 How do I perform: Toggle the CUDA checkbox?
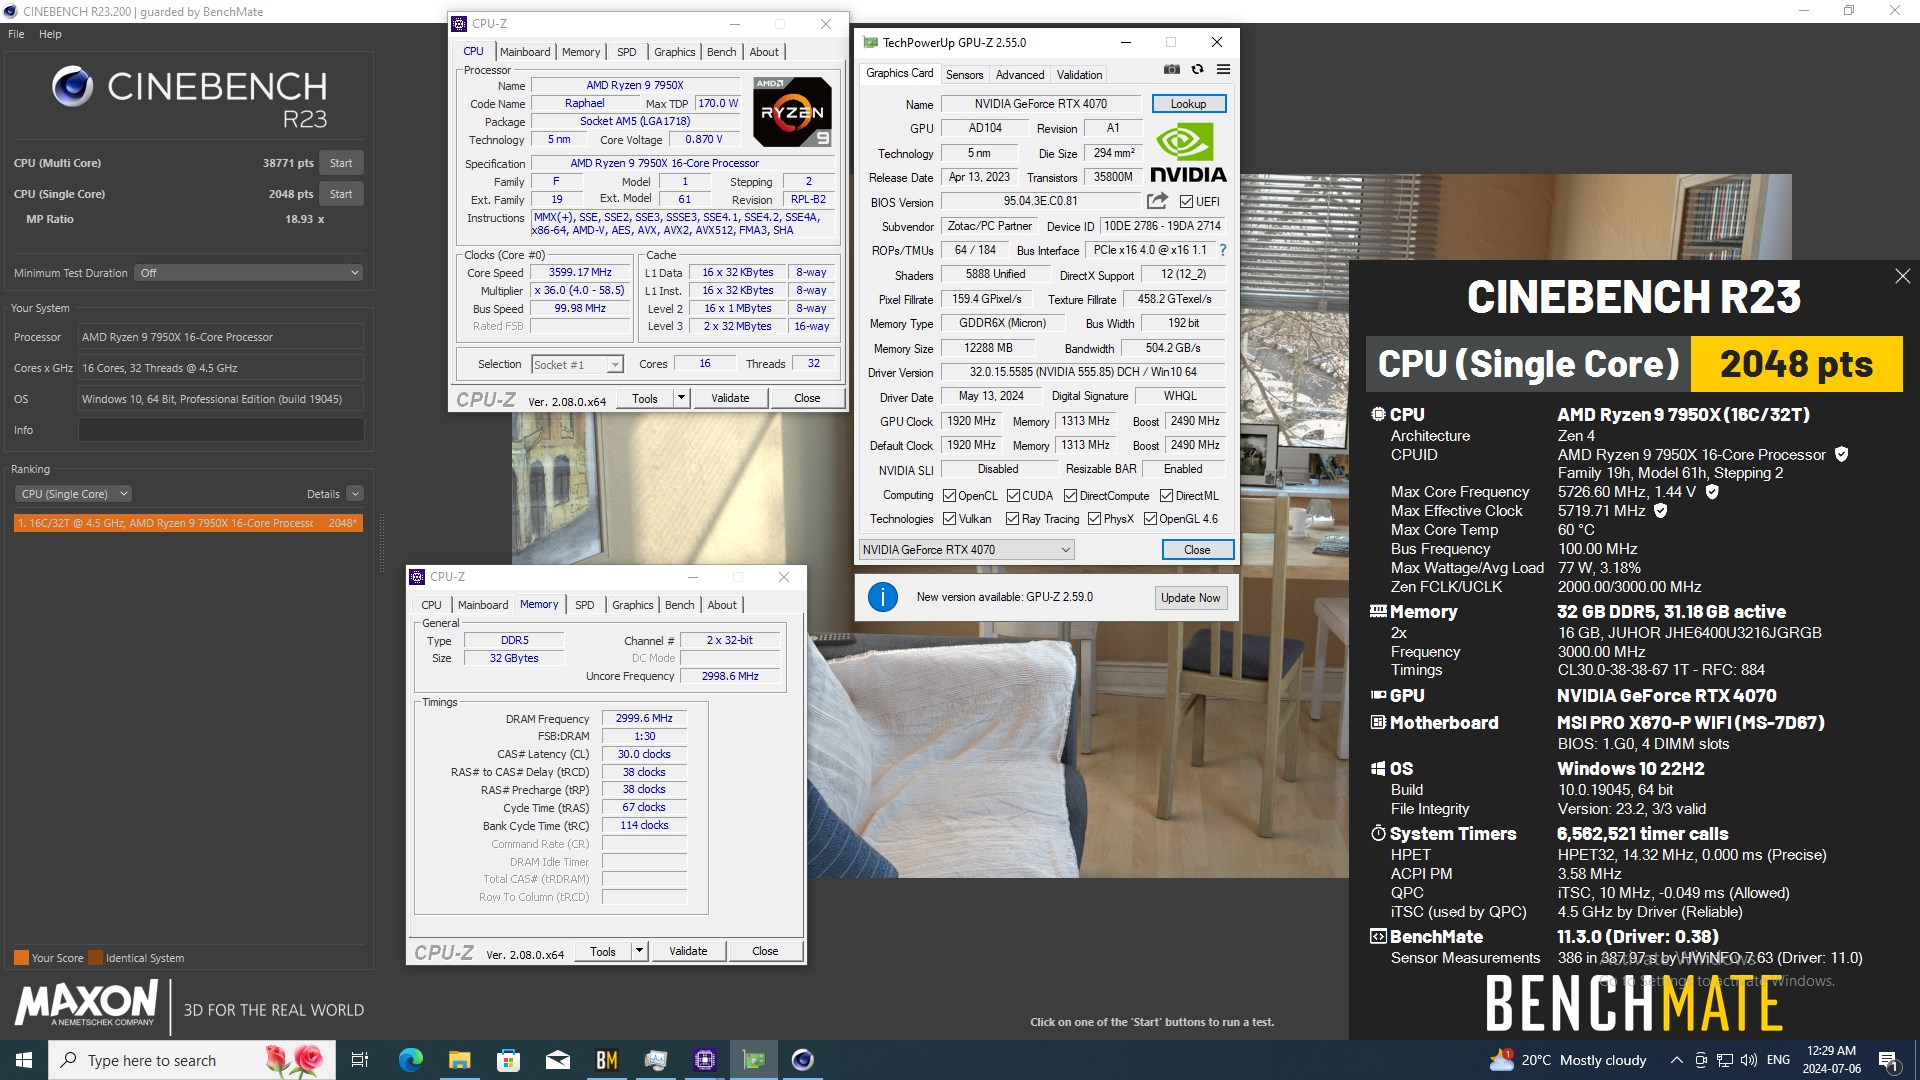click(1013, 495)
